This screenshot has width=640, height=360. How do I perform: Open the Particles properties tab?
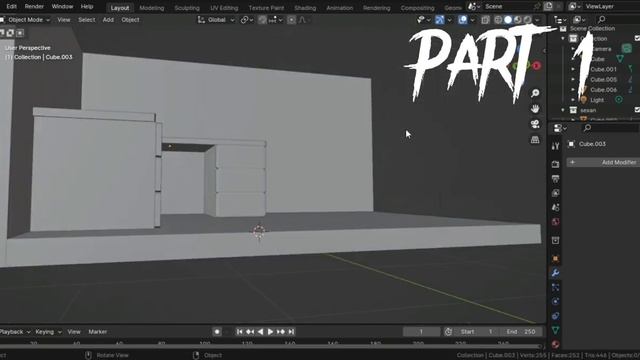[x=555, y=287]
